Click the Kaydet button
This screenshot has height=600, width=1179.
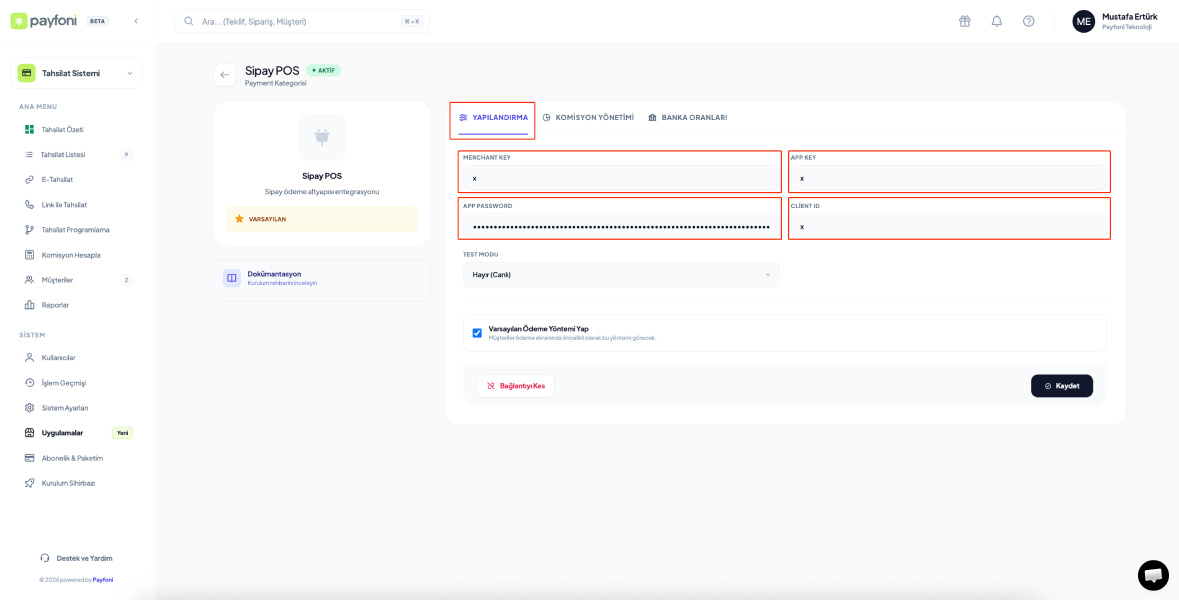point(1061,386)
